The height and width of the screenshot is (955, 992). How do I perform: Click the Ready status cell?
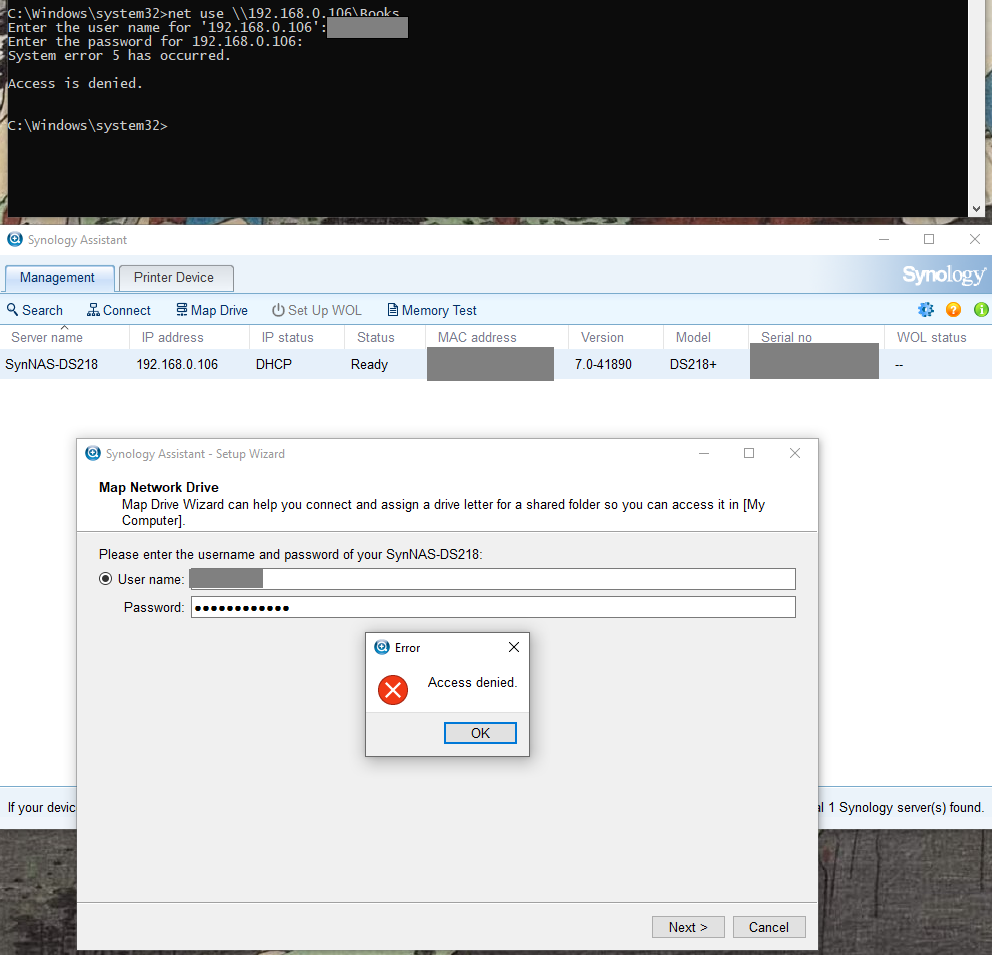click(369, 364)
